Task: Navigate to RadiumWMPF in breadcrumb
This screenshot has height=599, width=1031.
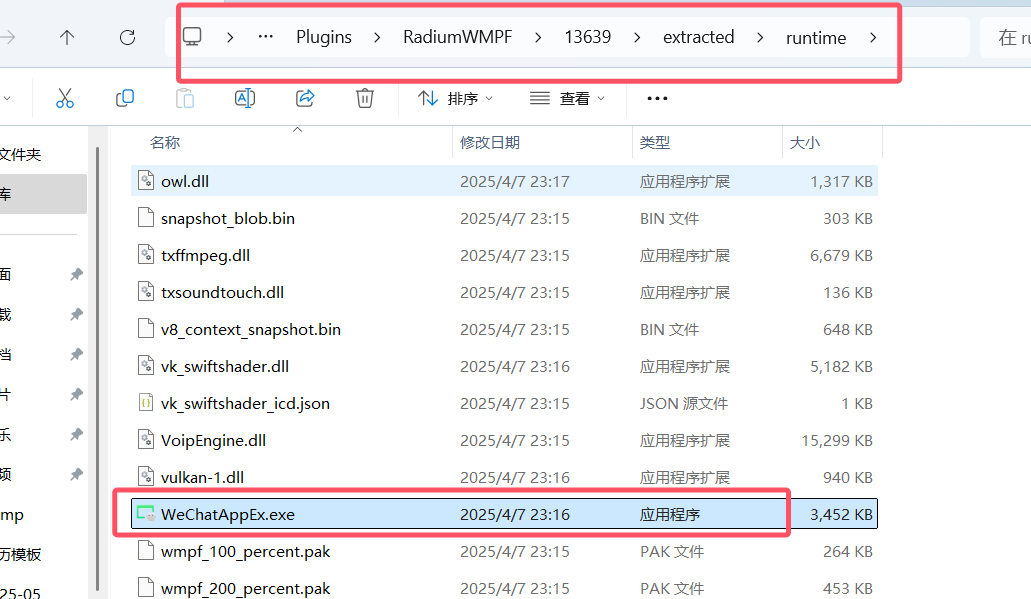Action: coord(458,37)
